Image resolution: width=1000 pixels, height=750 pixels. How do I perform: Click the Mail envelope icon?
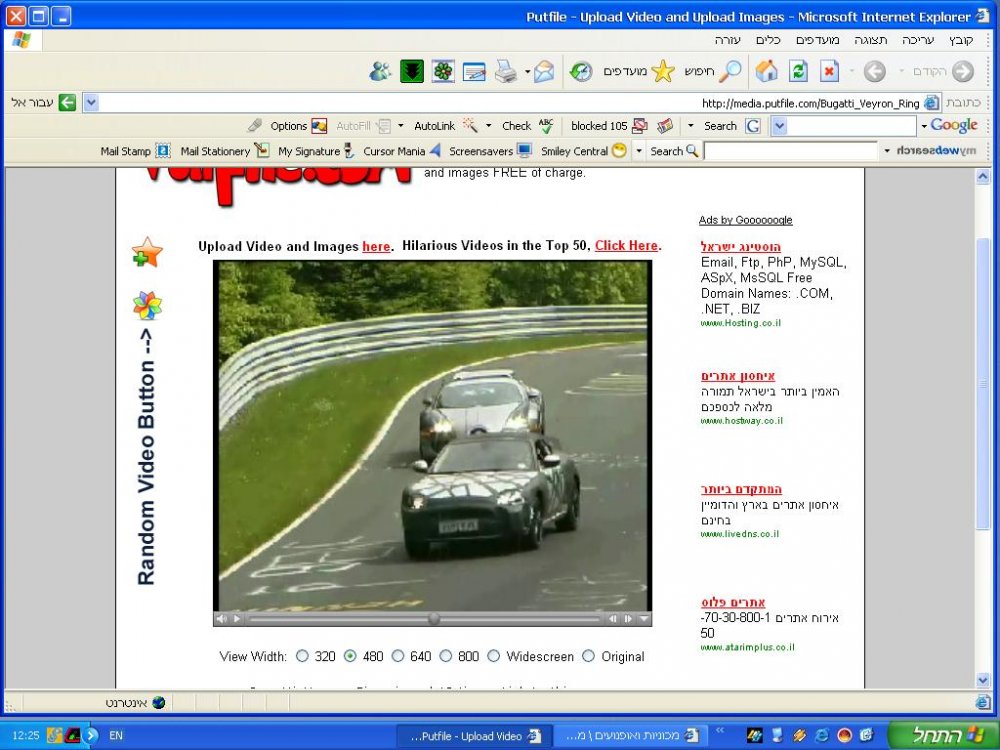tap(544, 71)
